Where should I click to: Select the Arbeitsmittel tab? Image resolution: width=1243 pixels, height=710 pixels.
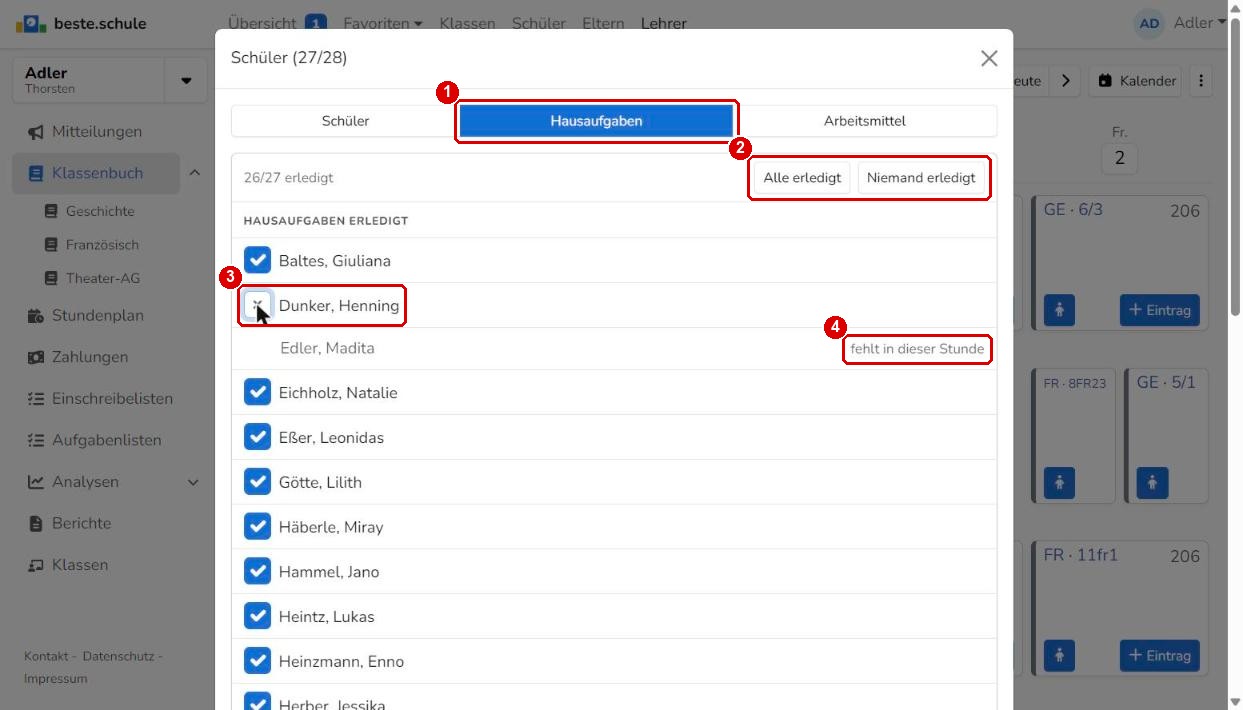click(x=865, y=121)
